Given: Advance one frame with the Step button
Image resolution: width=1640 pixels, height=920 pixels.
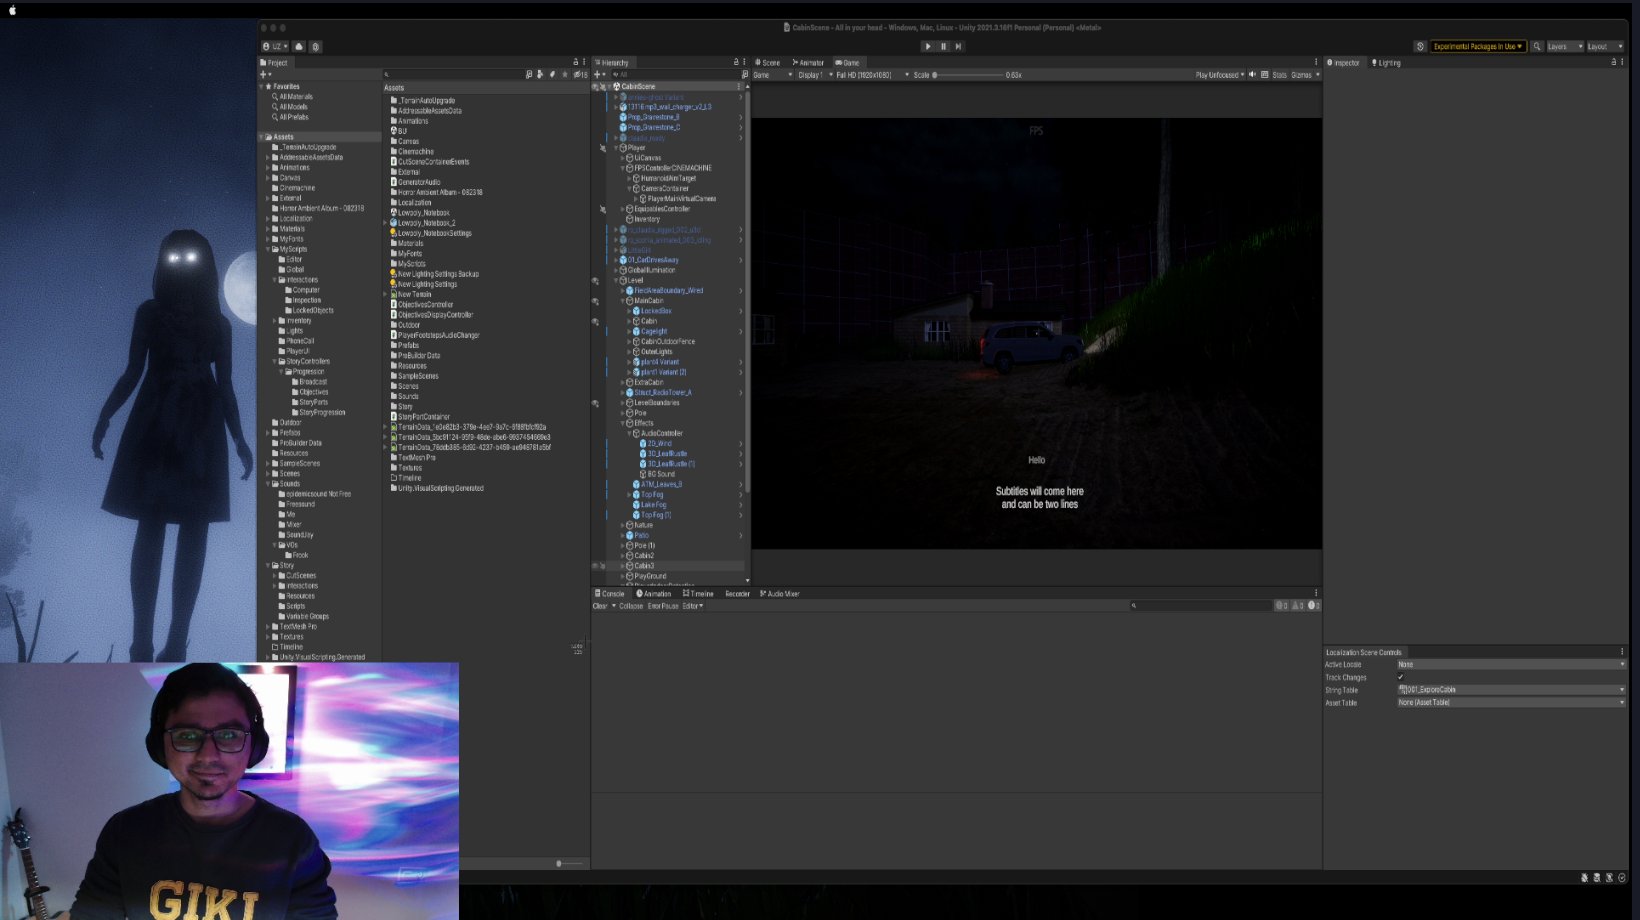Looking at the screenshot, I should tap(958, 46).
